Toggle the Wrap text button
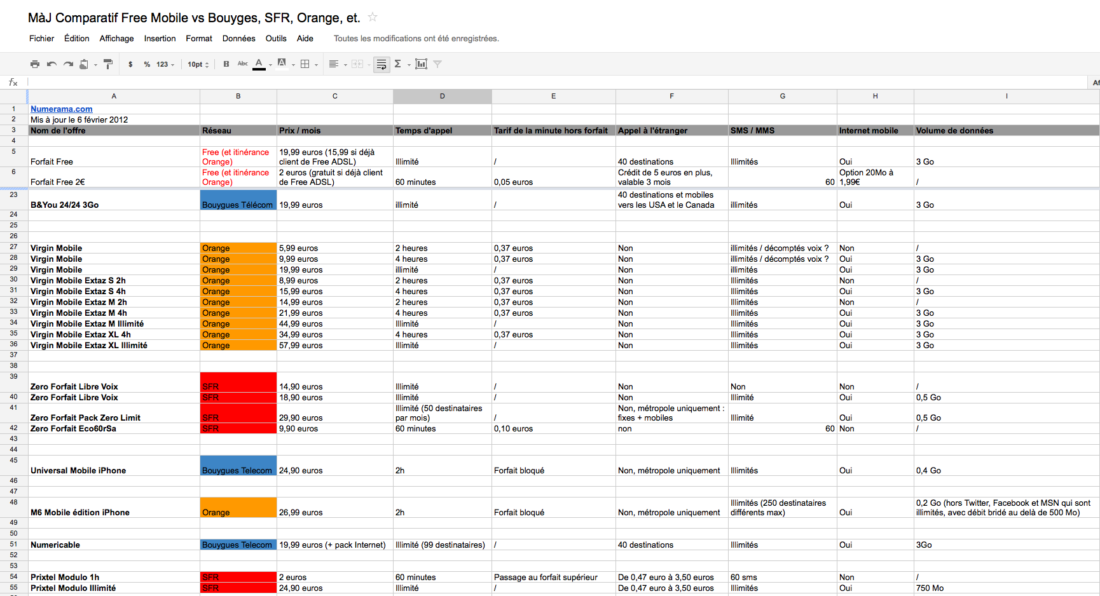 tap(381, 64)
